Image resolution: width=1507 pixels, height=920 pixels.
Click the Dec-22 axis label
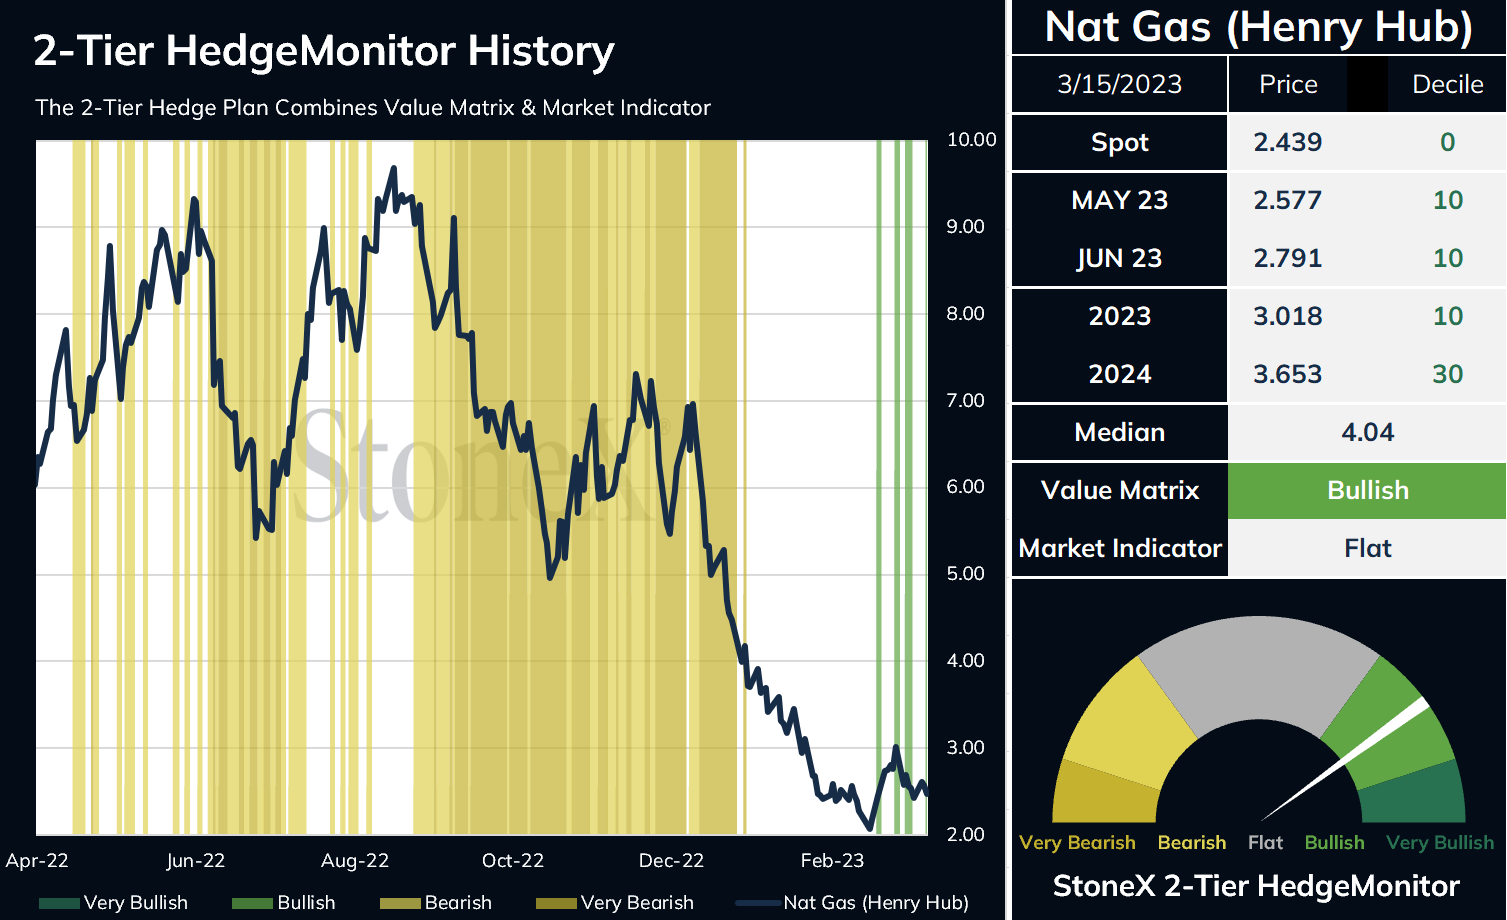[x=671, y=860]
